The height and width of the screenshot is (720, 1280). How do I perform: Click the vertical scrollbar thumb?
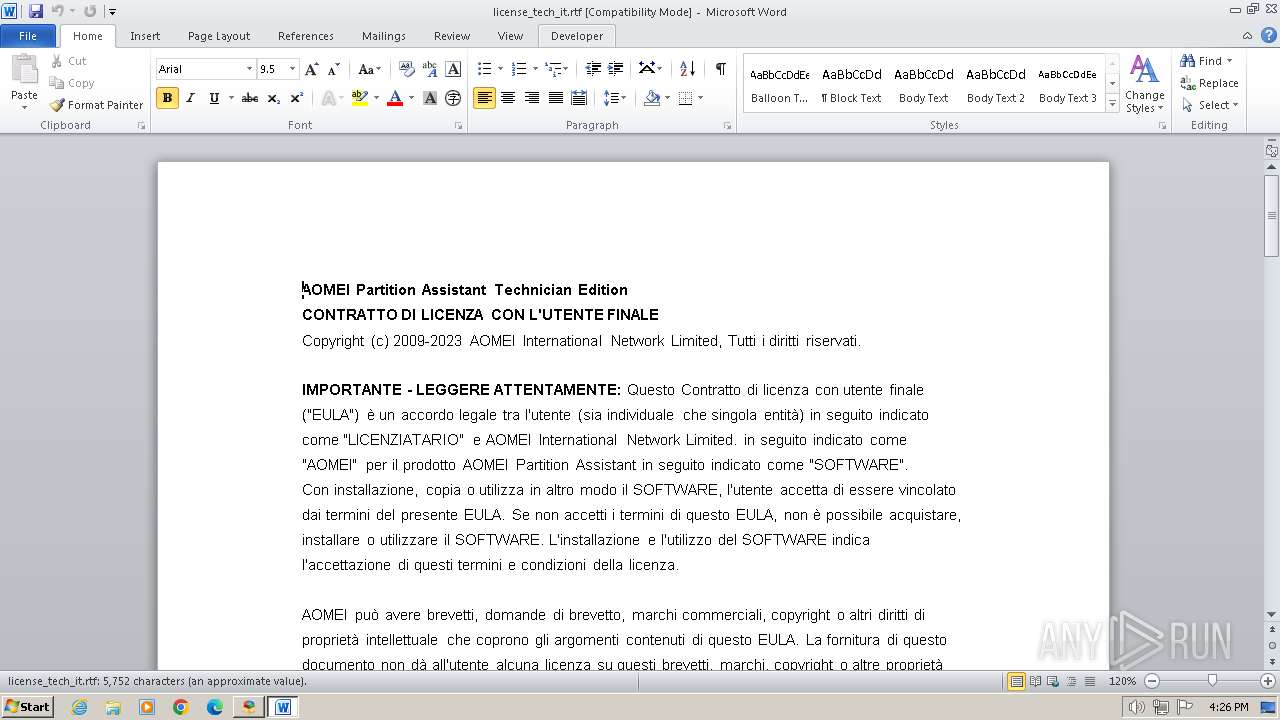click(x=1271, y=215)
